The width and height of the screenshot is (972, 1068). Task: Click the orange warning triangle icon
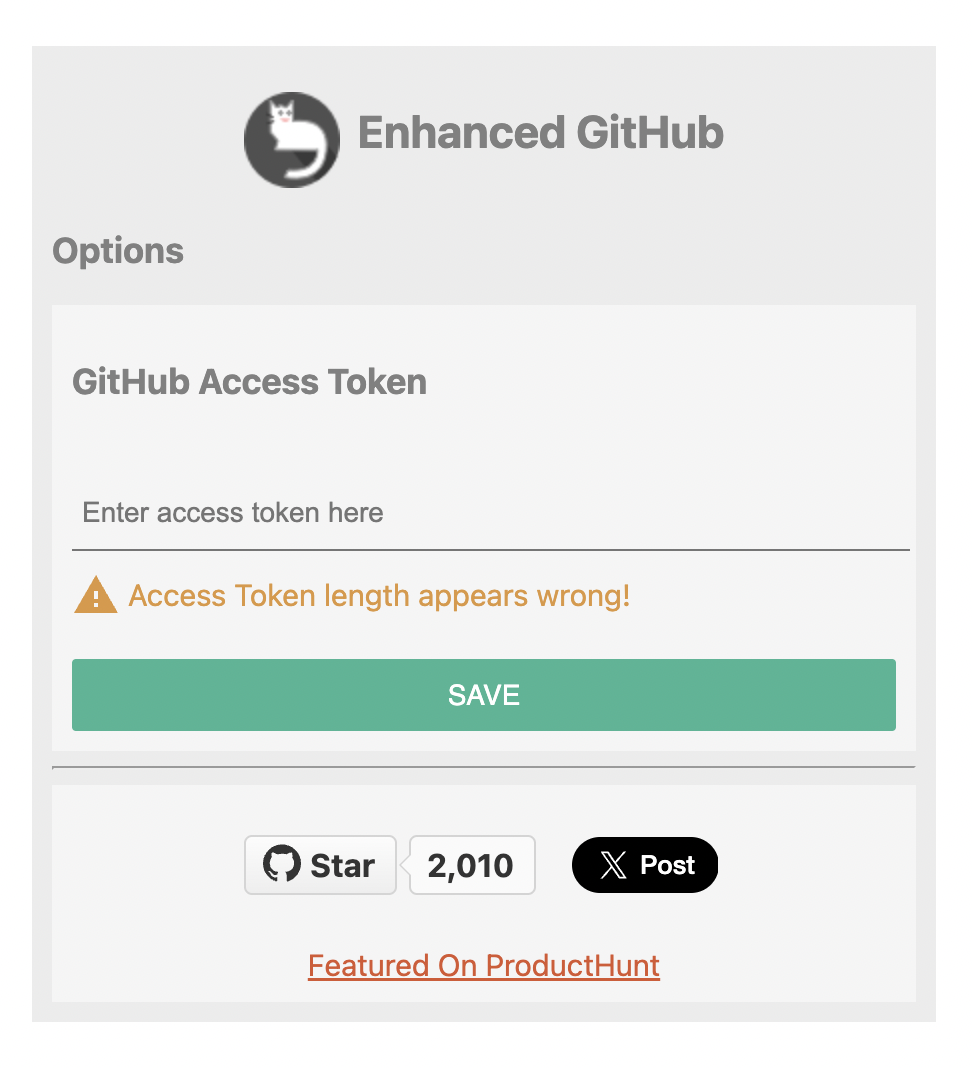click(96, 596)
